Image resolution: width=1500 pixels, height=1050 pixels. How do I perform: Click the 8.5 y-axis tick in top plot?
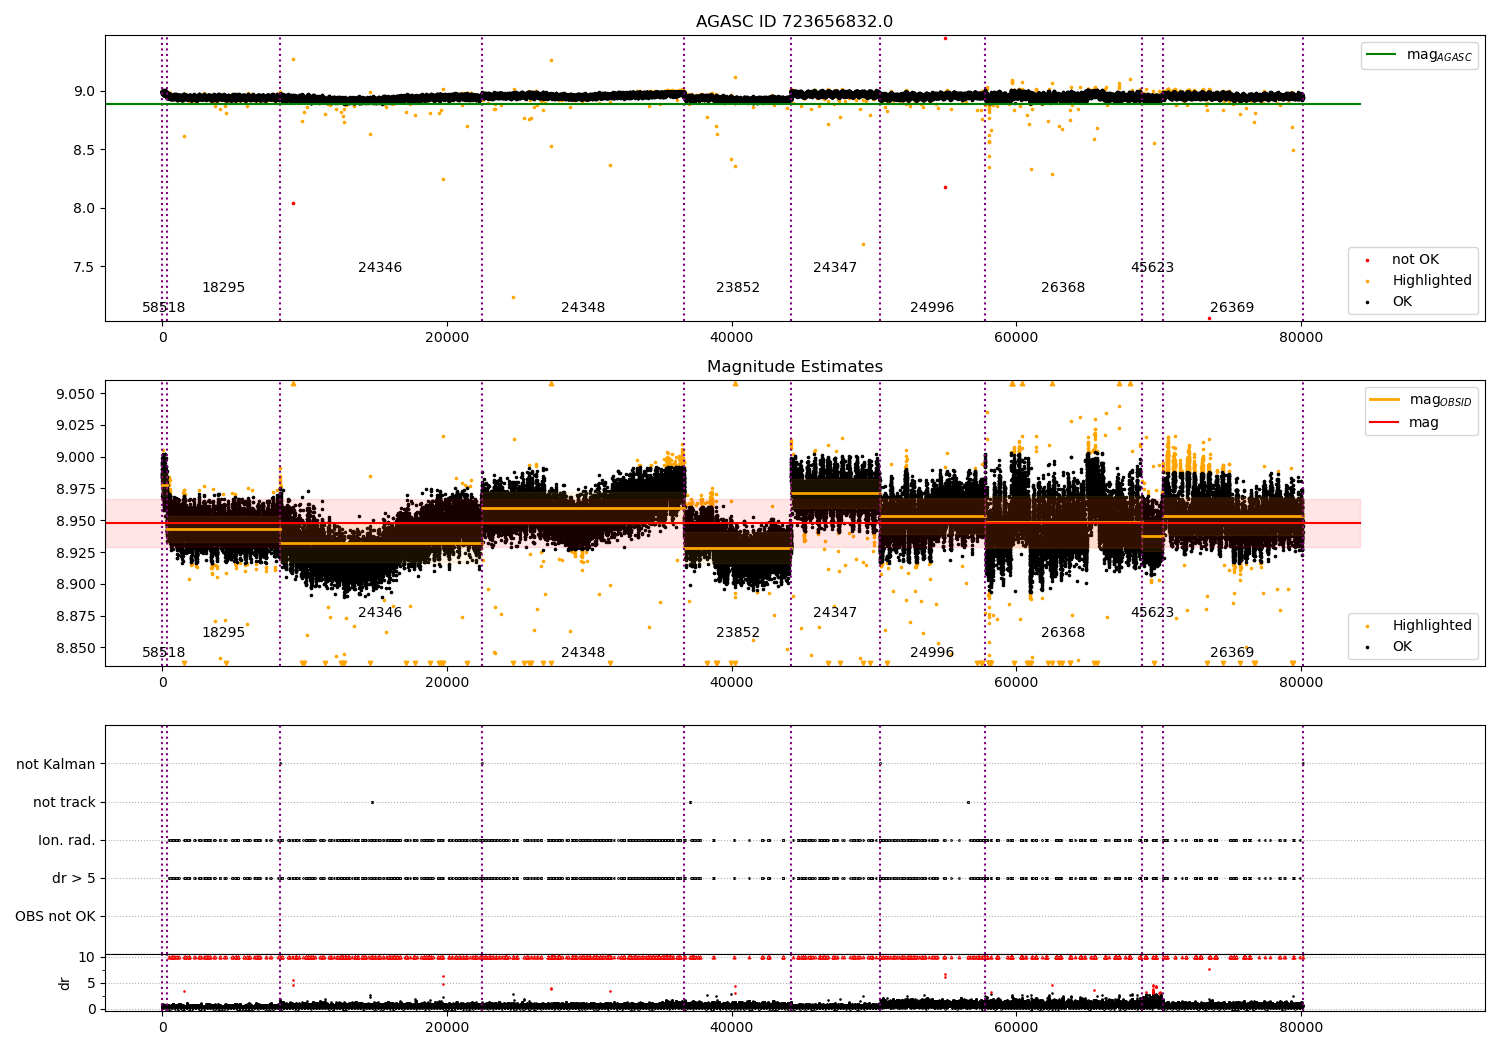(84, 150)
